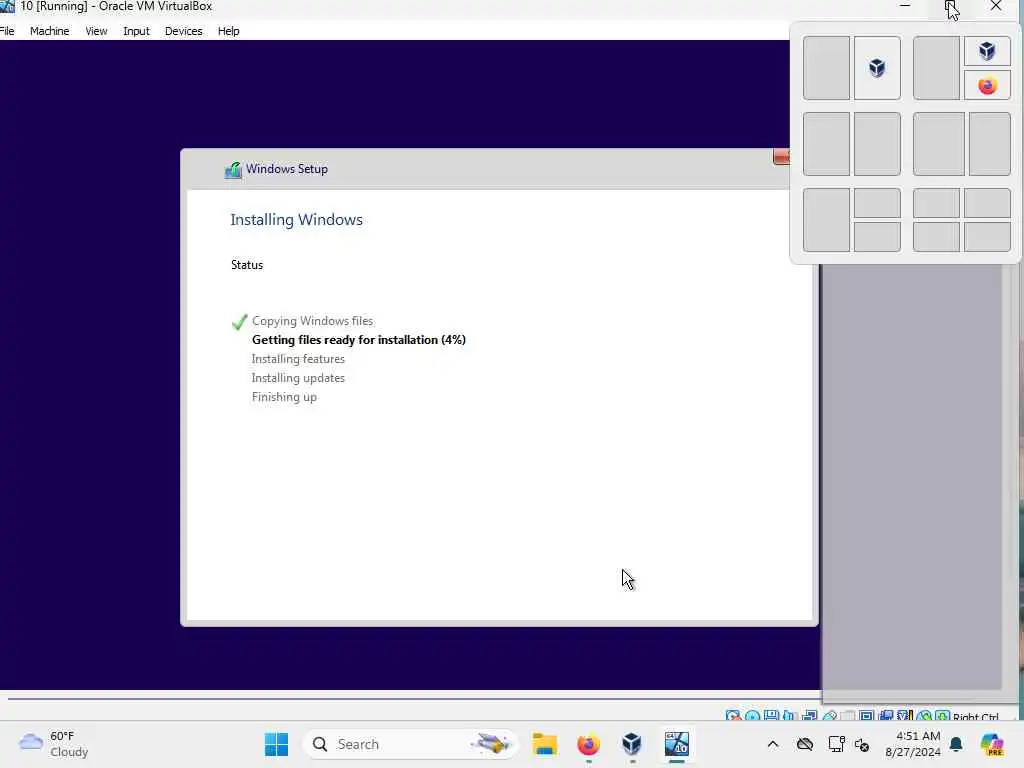Snap window to tall zone showing VirtualBox icon

[x=877, y=68]
